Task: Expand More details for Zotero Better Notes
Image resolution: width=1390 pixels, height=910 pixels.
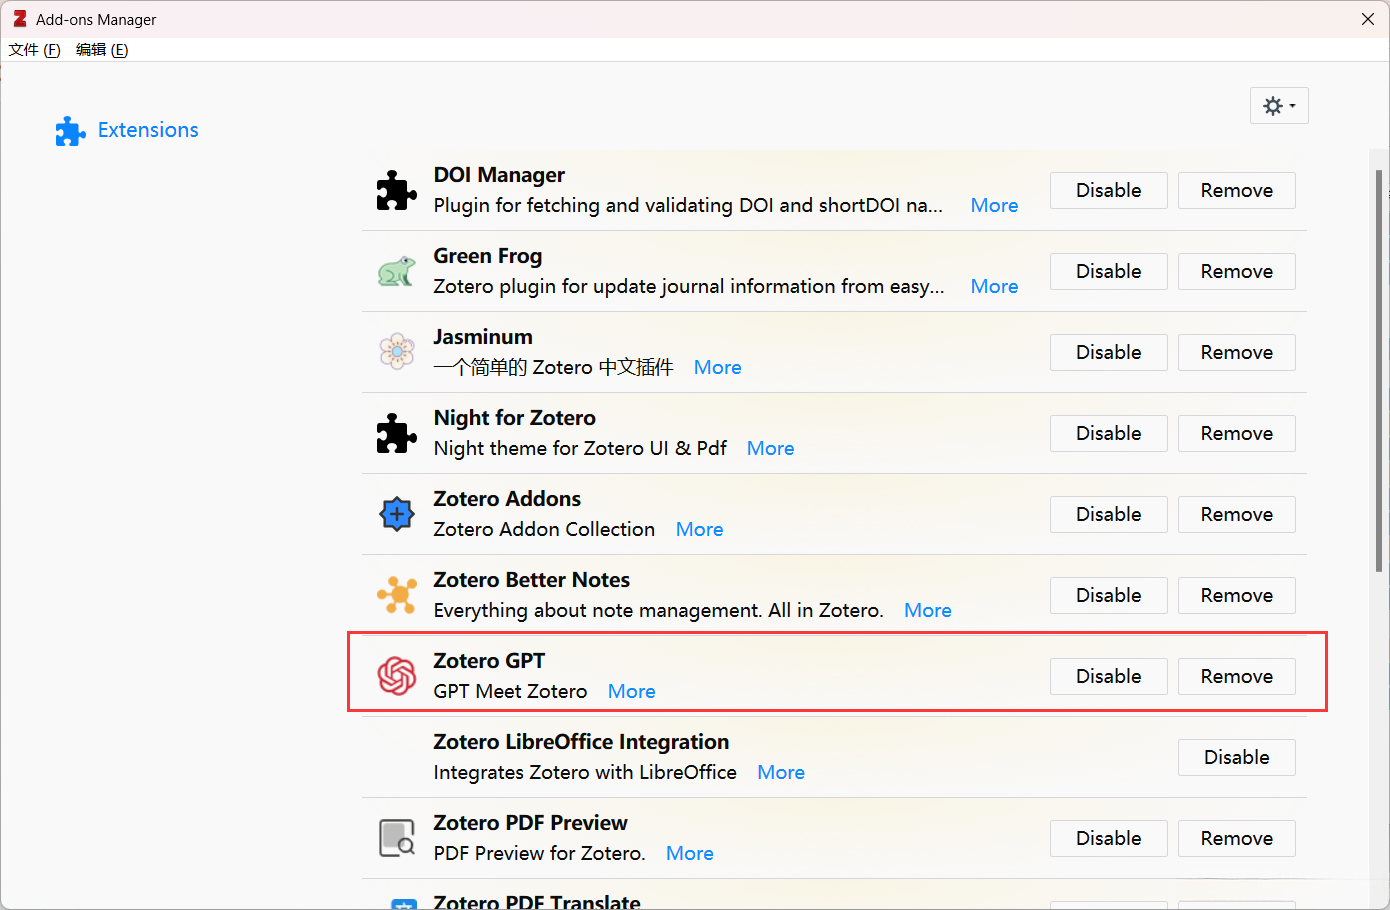Action: click(x=927, y=610)
